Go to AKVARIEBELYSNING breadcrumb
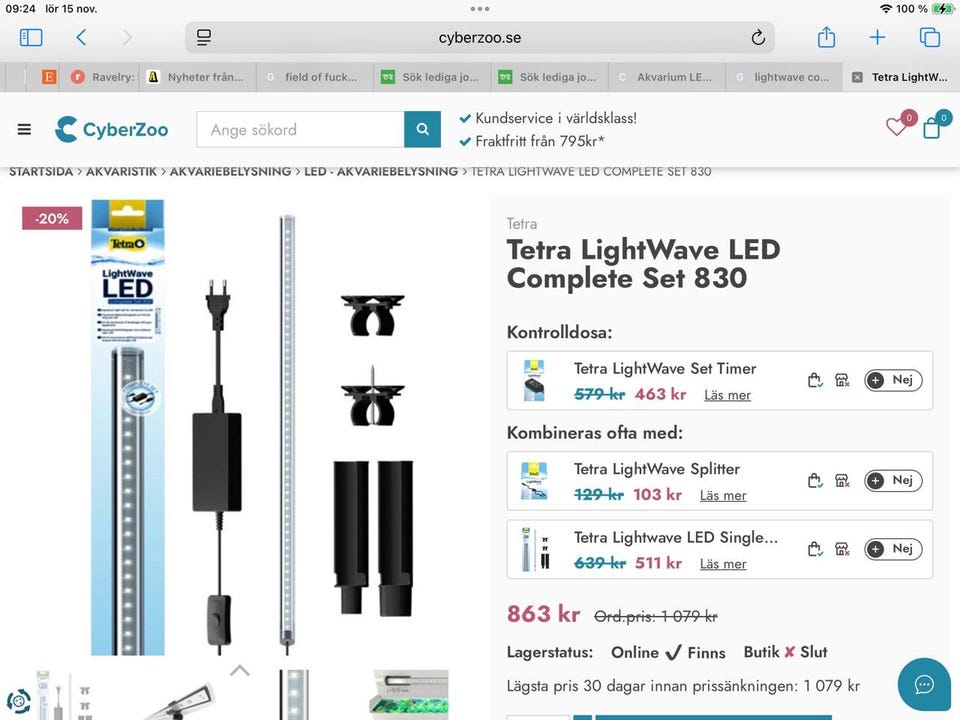 (230, 171)
